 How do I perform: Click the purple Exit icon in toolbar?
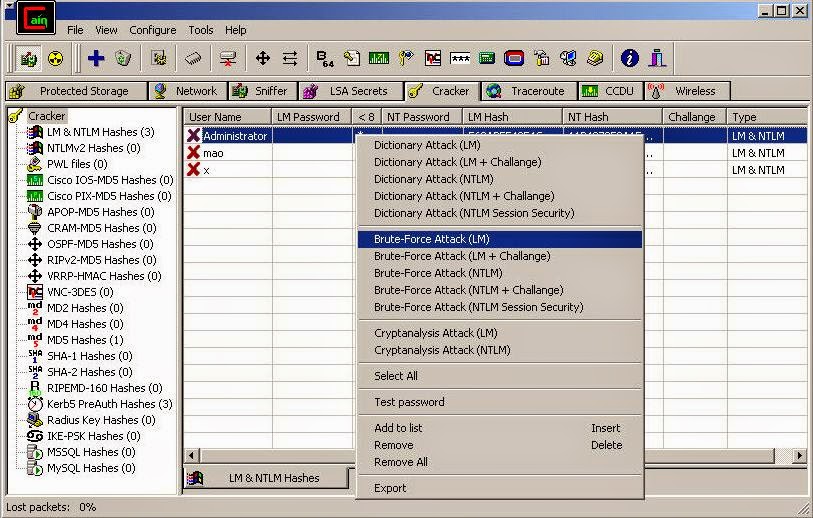[657, 58]
